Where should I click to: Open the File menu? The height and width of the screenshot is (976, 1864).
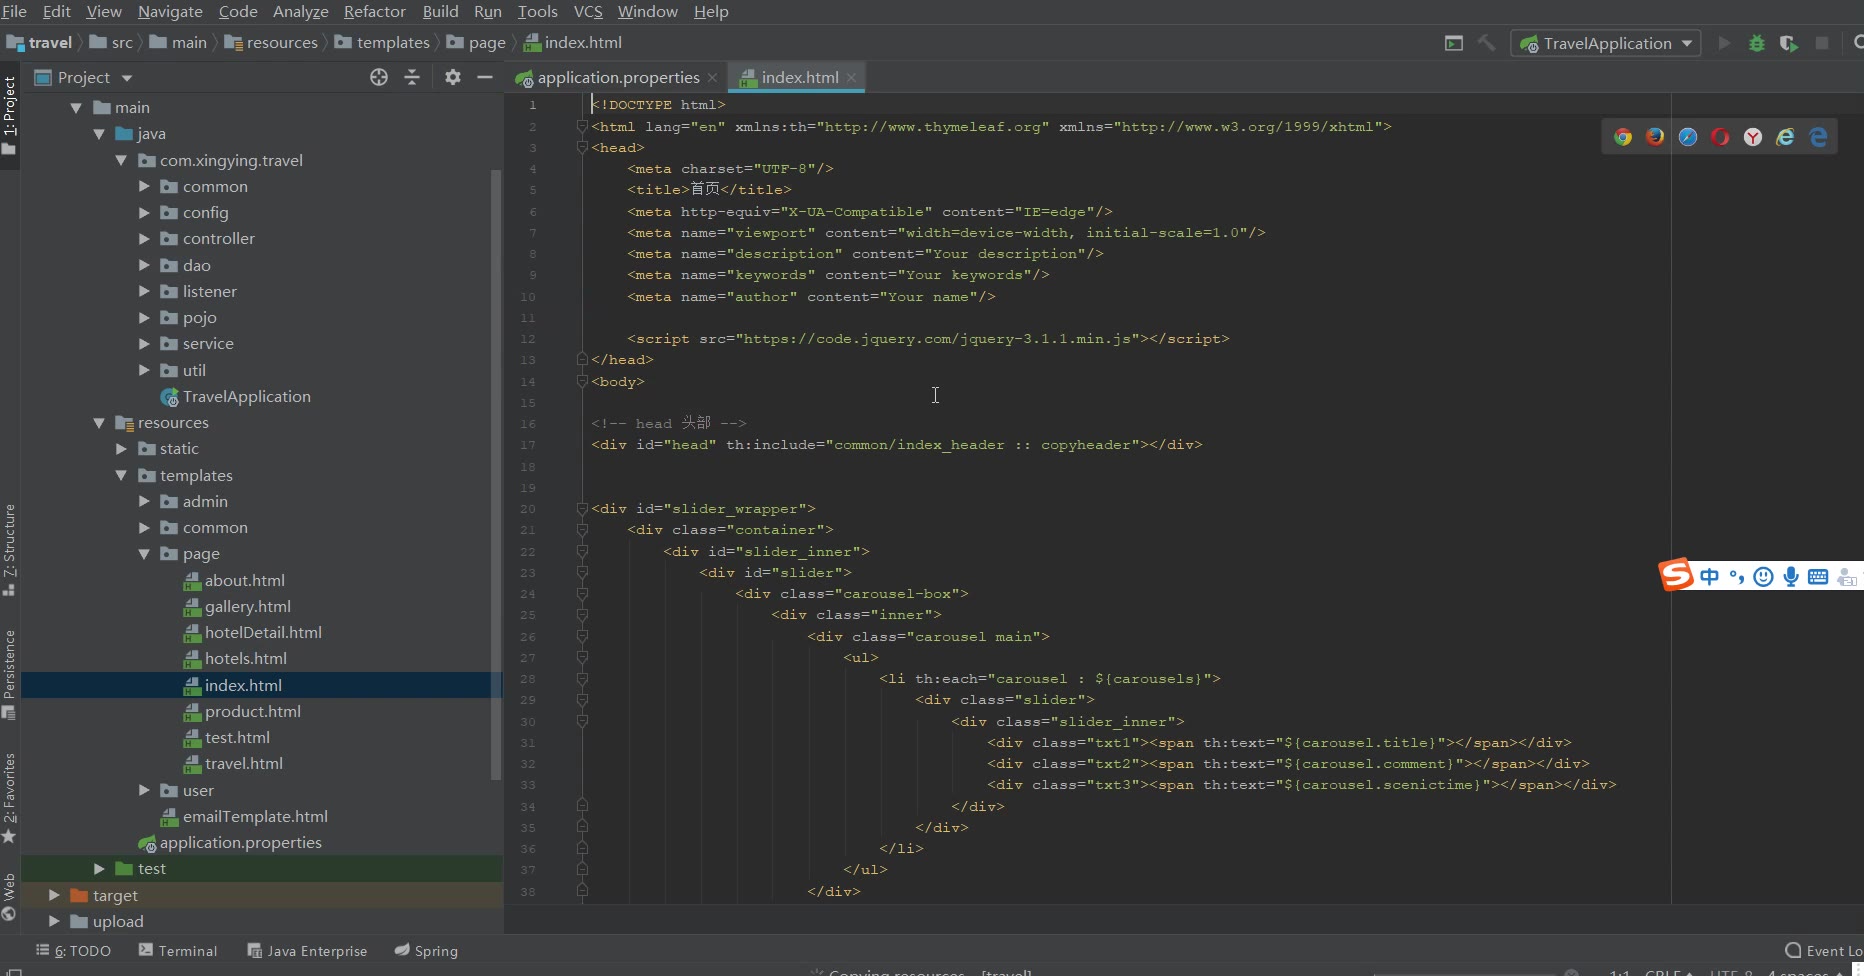[14, 11]
